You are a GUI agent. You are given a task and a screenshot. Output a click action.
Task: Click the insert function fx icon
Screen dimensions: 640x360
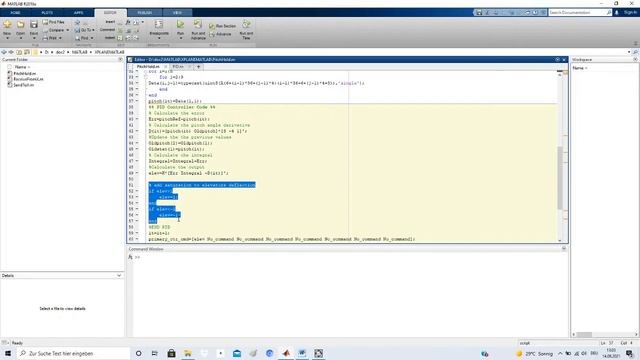(x=128, y=22)
